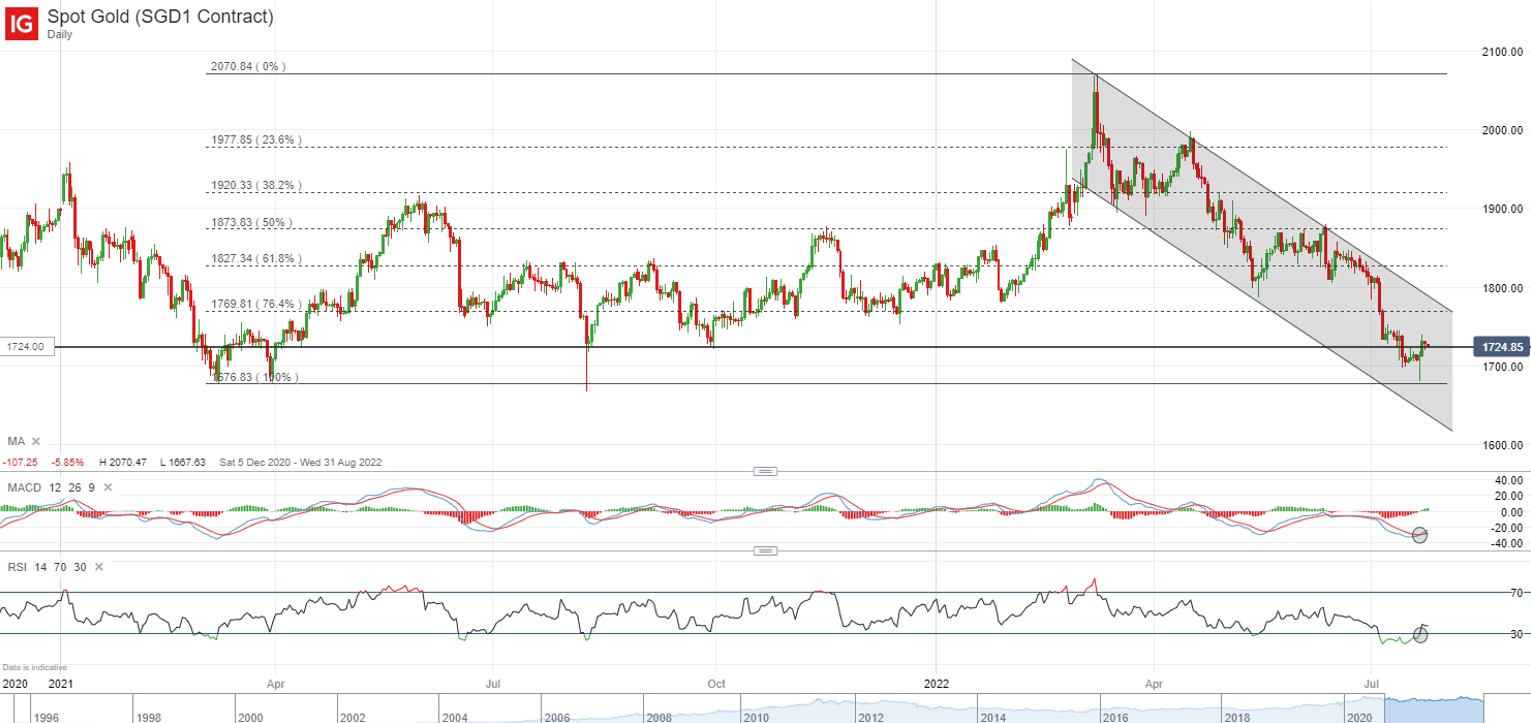Select the 1724.85 current price tag
The height and width of the screenshot is (723, 1531).
pos(1502,347)
